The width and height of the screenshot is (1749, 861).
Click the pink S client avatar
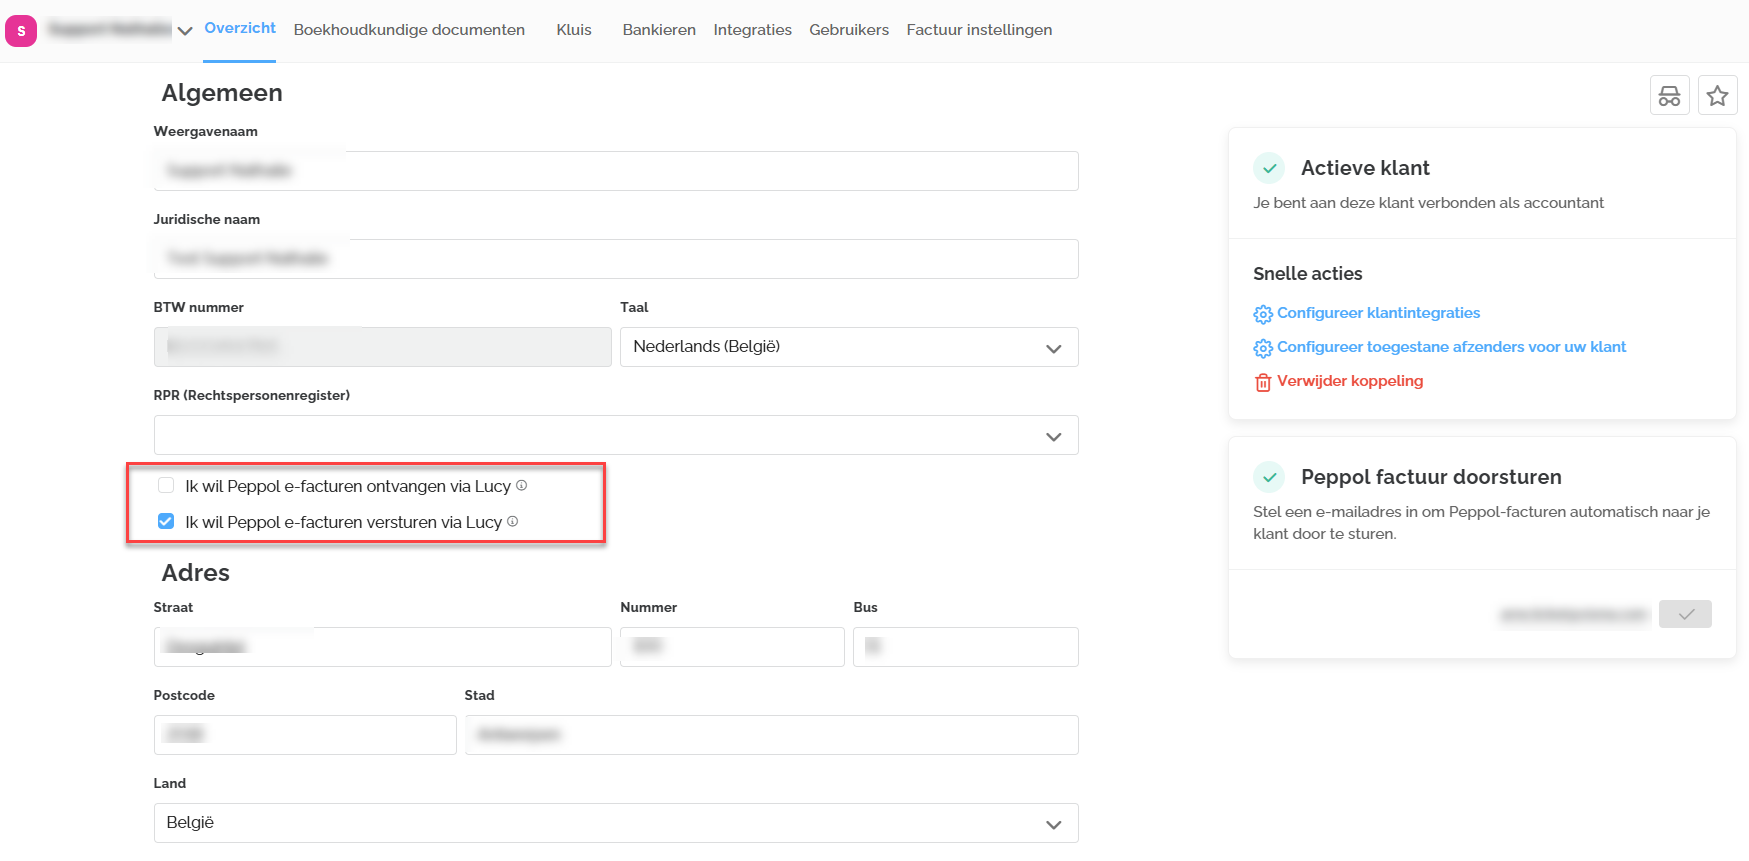(x=21, y=31)
